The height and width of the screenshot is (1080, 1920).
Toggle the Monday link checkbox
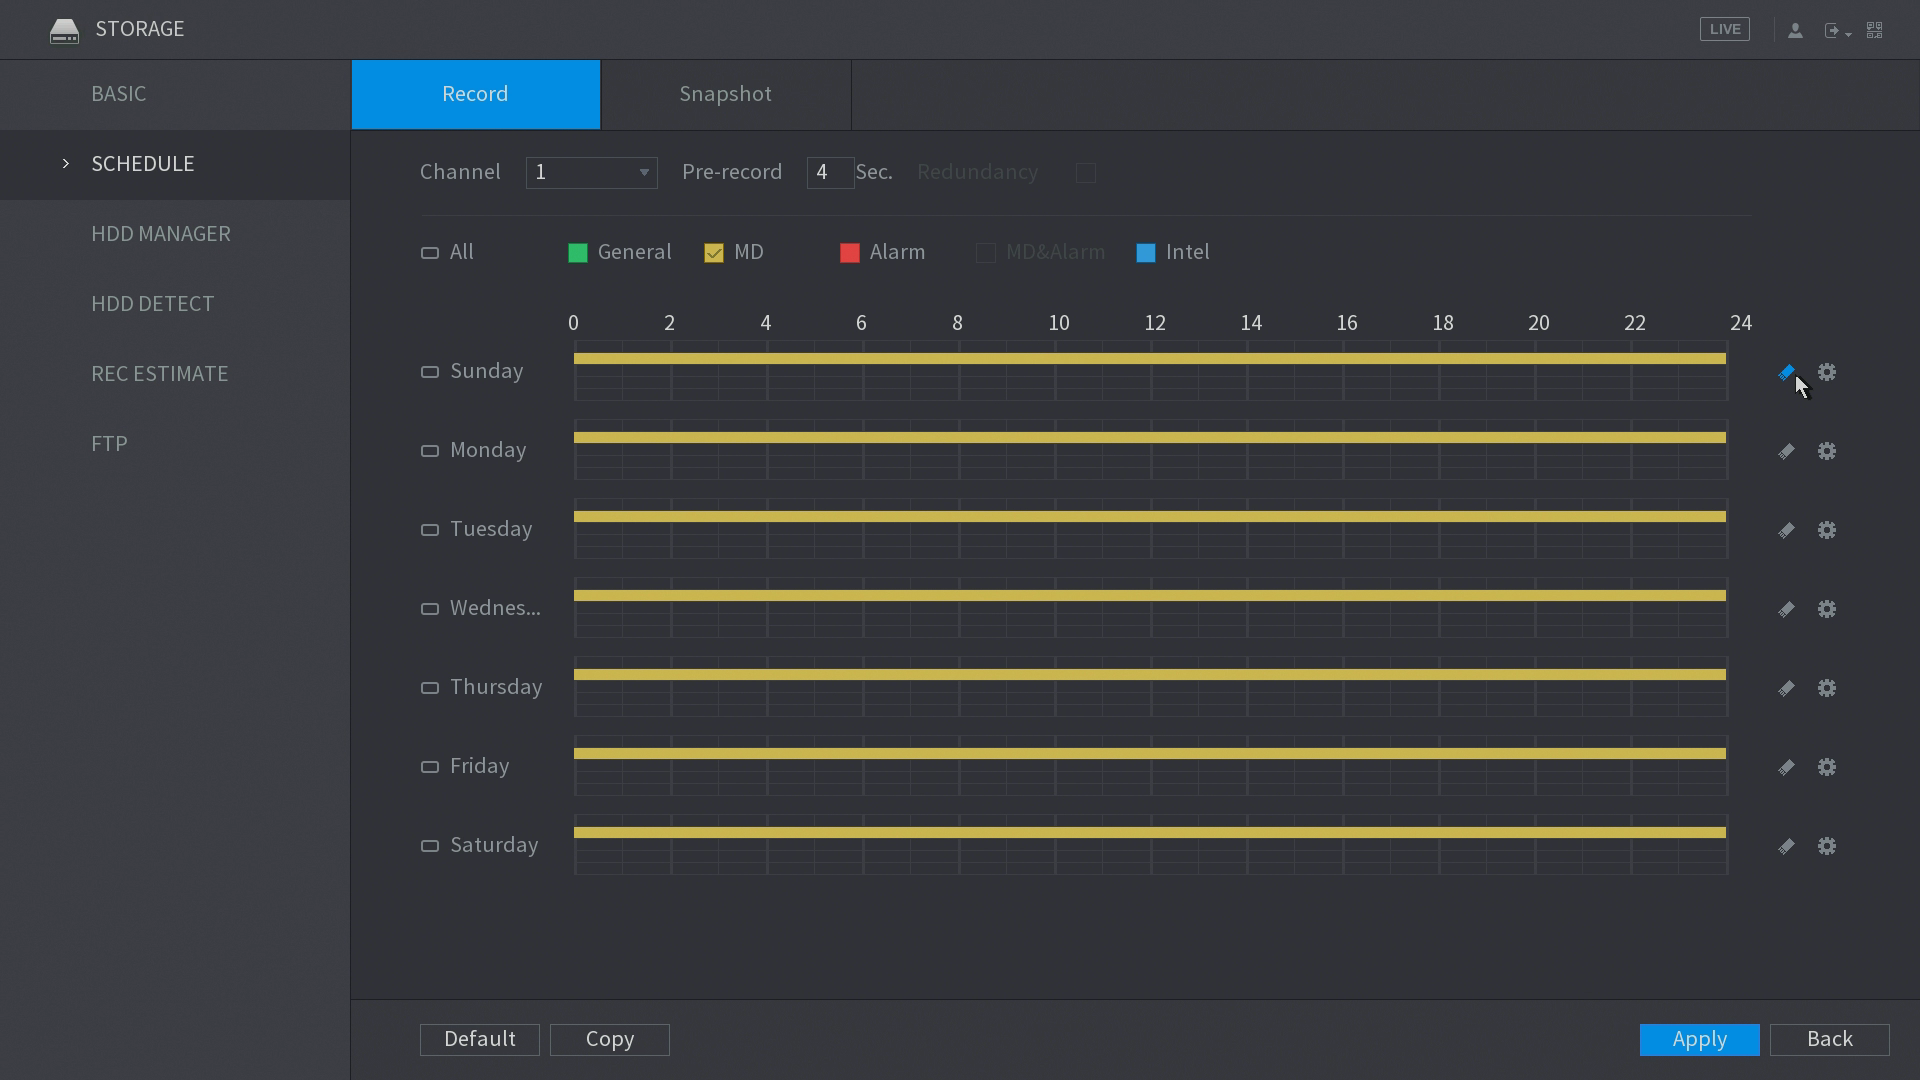click(430, 451)
